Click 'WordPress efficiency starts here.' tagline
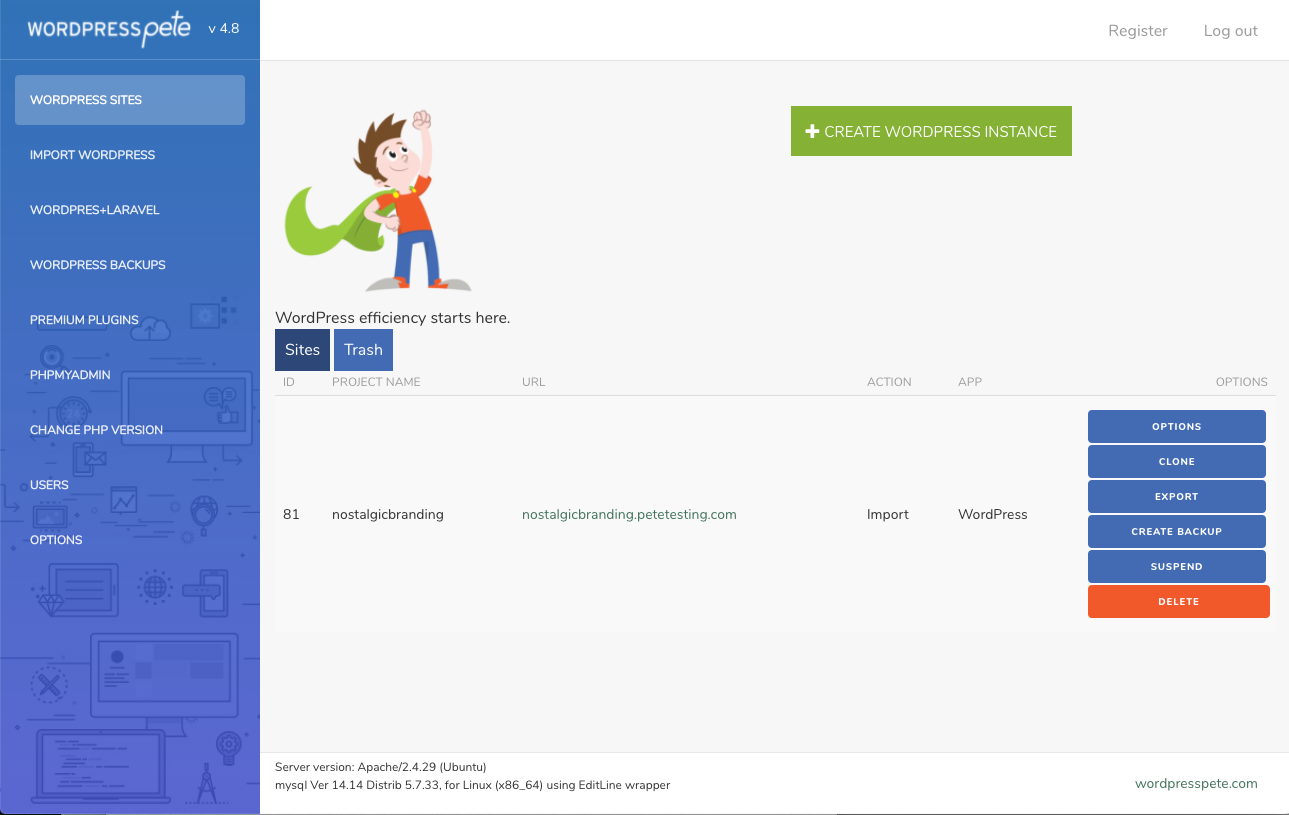The height and width of the screenshot is (815, 1289). [x=393, y=318]
